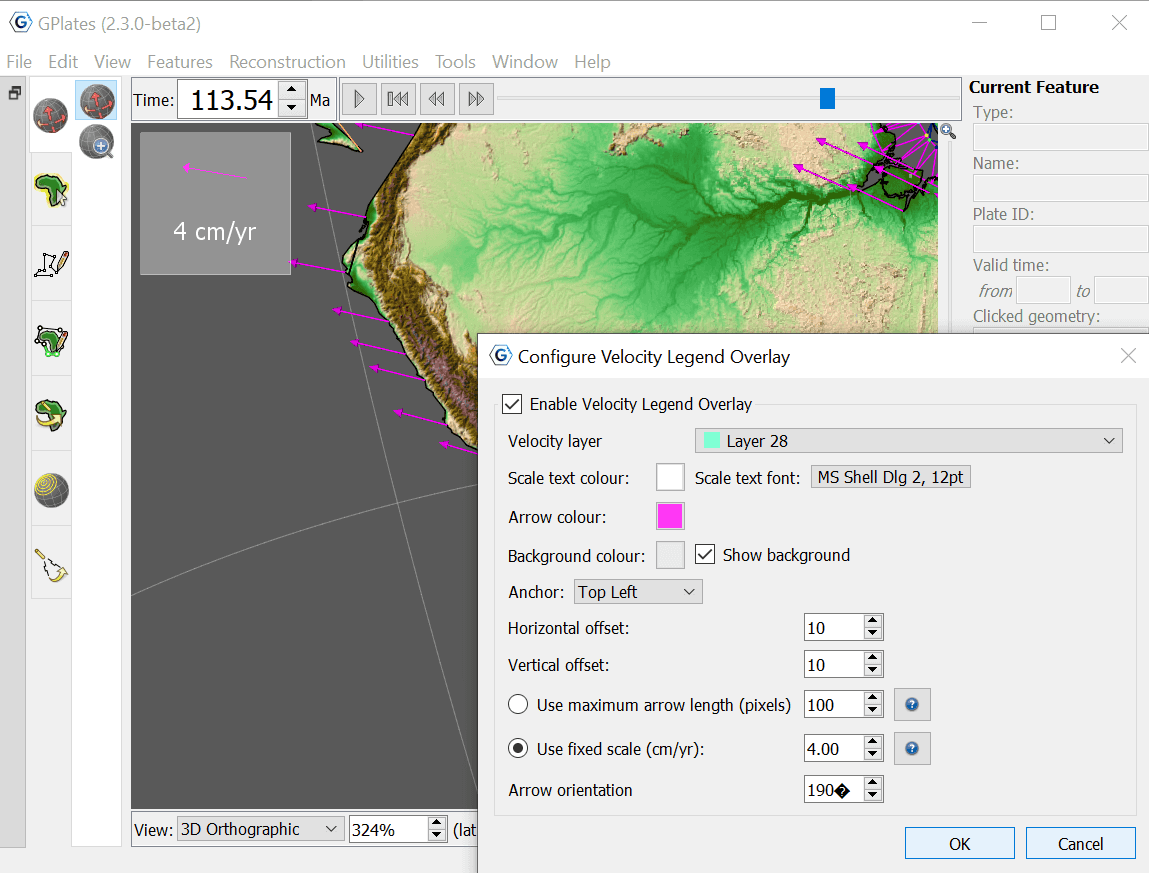Viewport: 1149px width, 873px height.
Task: Open the Small Circle tool tab
Action: tap(51, 488)
